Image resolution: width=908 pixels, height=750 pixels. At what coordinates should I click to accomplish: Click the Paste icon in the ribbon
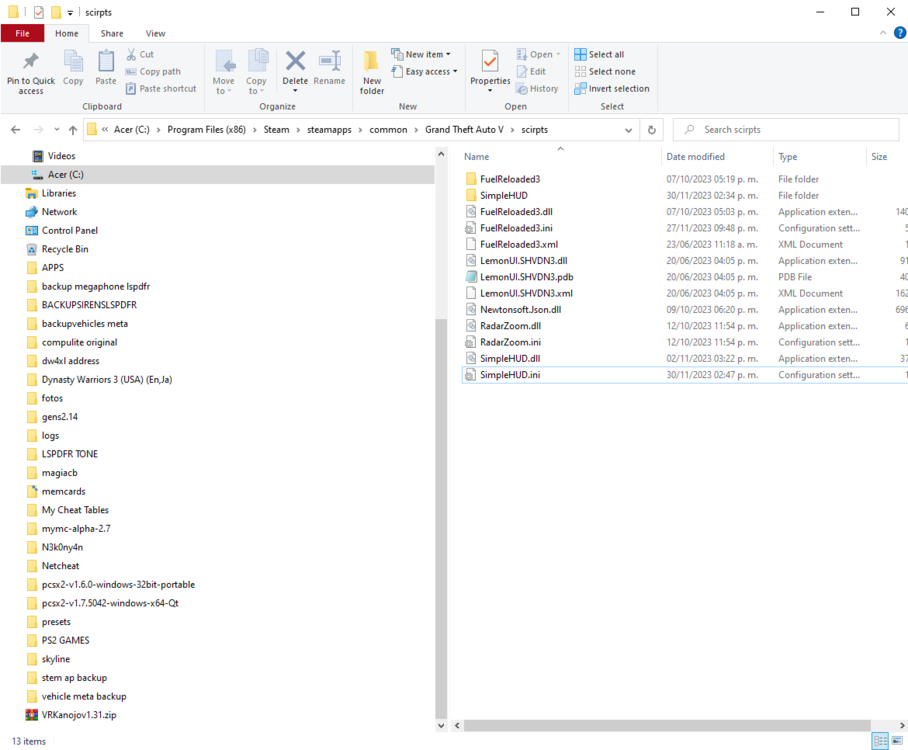click(105, 70)
